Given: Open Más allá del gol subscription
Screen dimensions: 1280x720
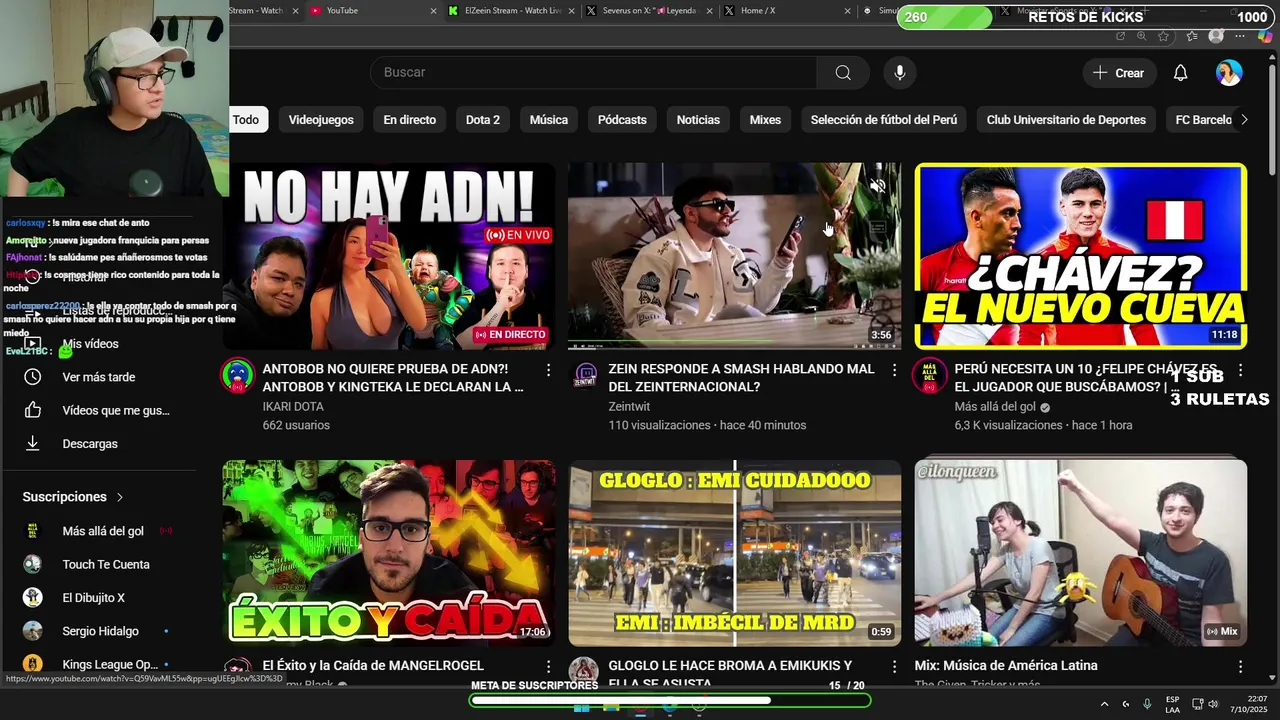Looking at the screenshot, I should (x=103, y=531).
